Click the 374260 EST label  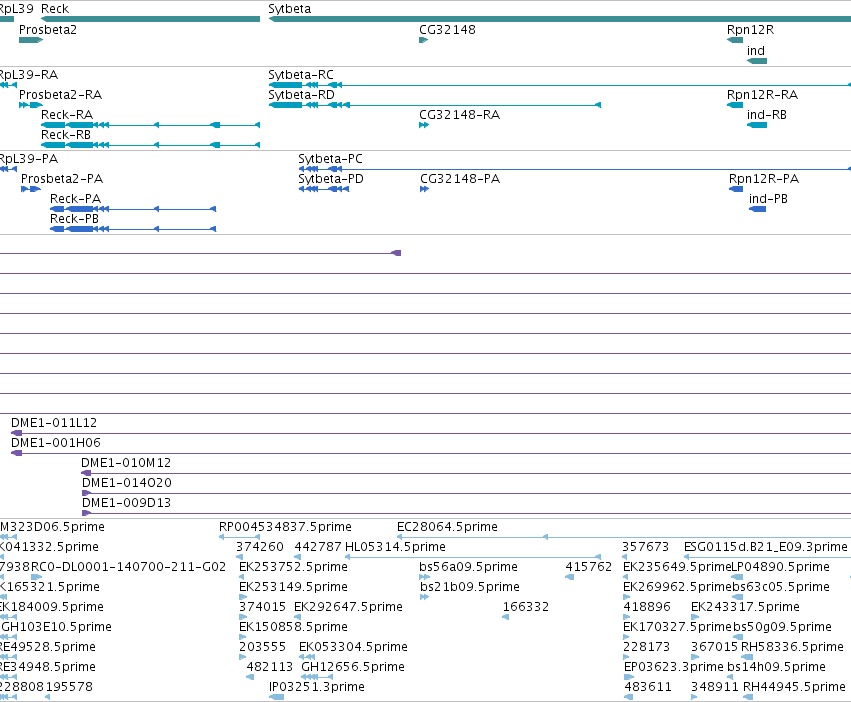point(260,547)
